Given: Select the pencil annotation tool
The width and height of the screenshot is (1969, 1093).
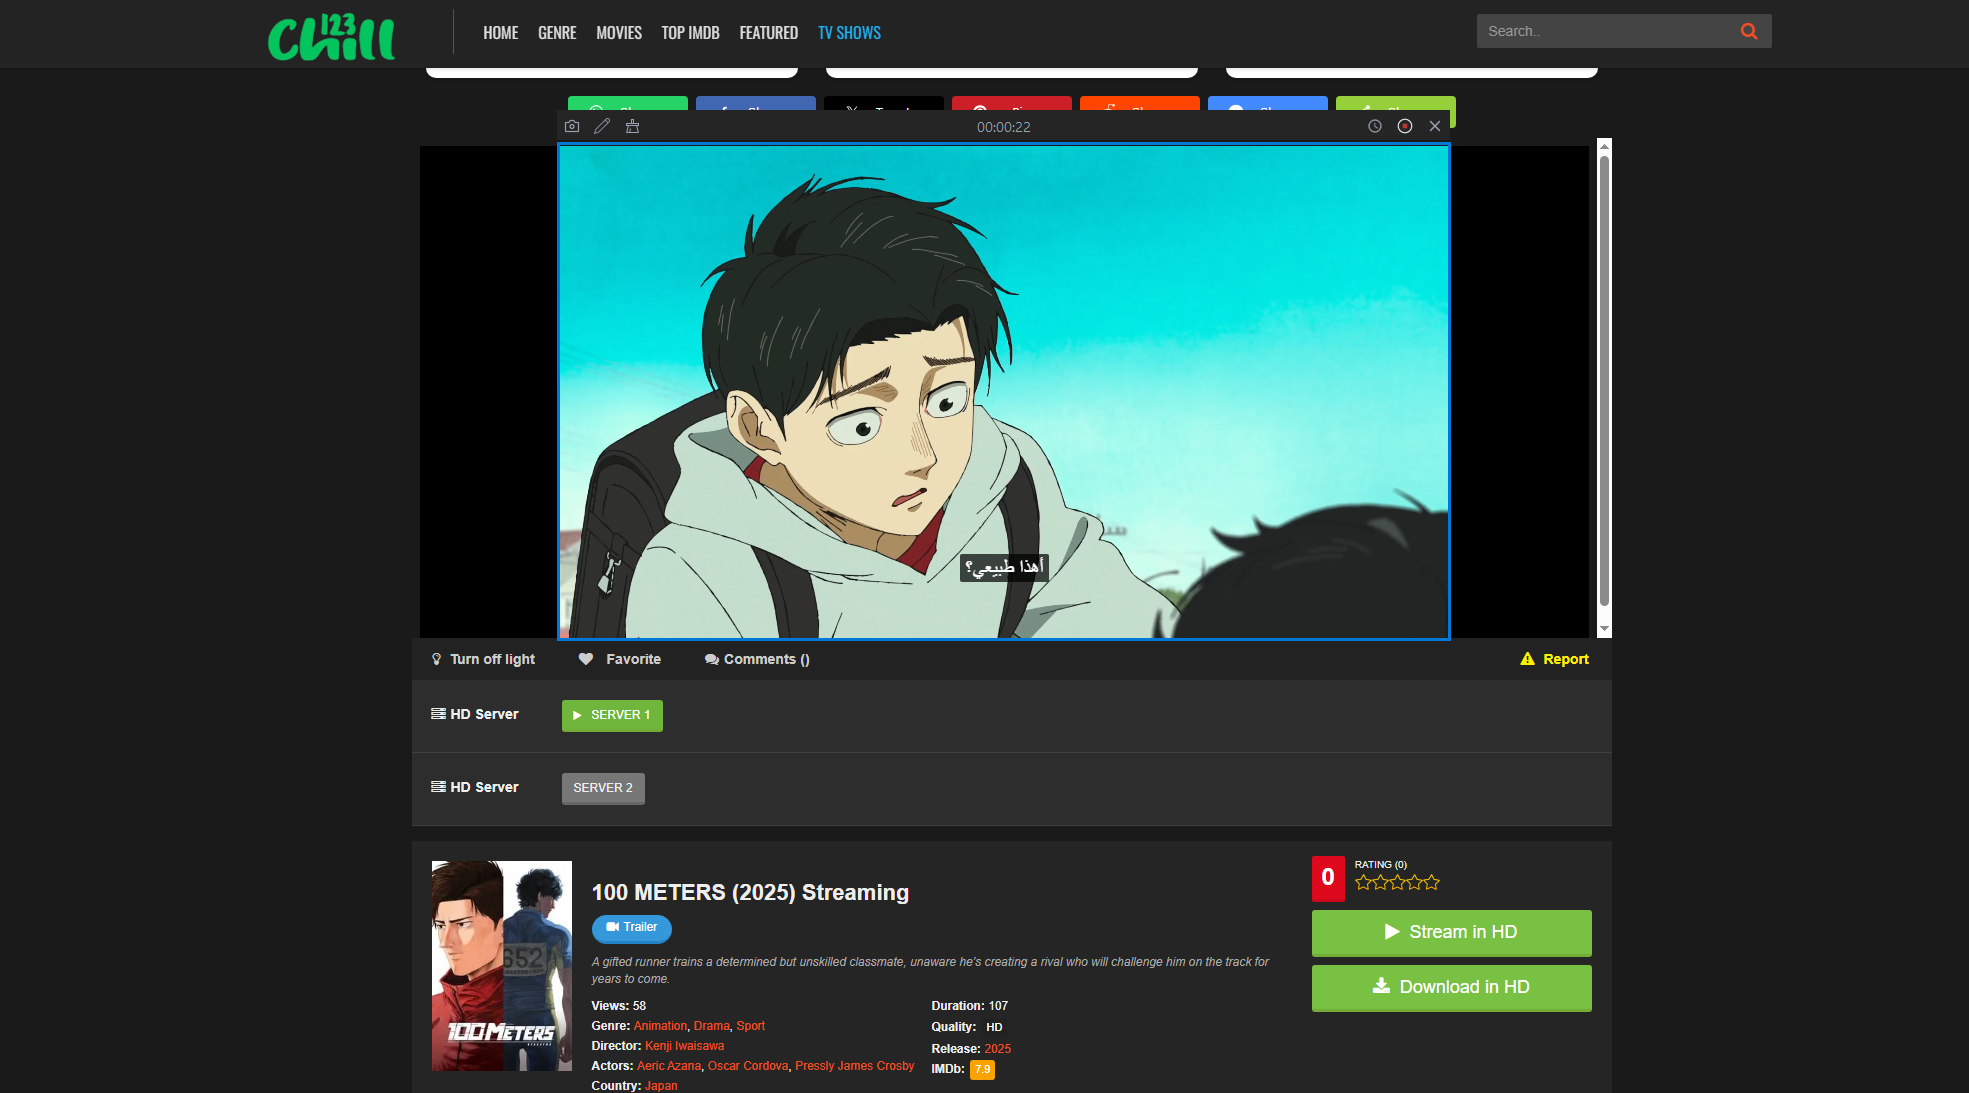Looking at the screenshot, I should click(602, 126).
